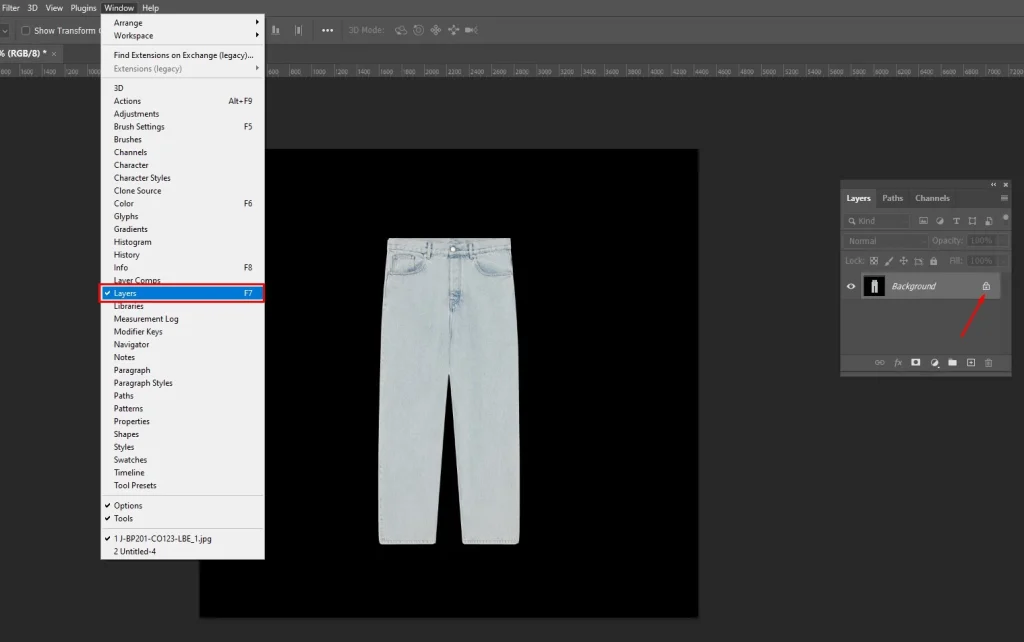
Task: Toggle the Show Transform checkbox
Action: (x=26, y=30)
